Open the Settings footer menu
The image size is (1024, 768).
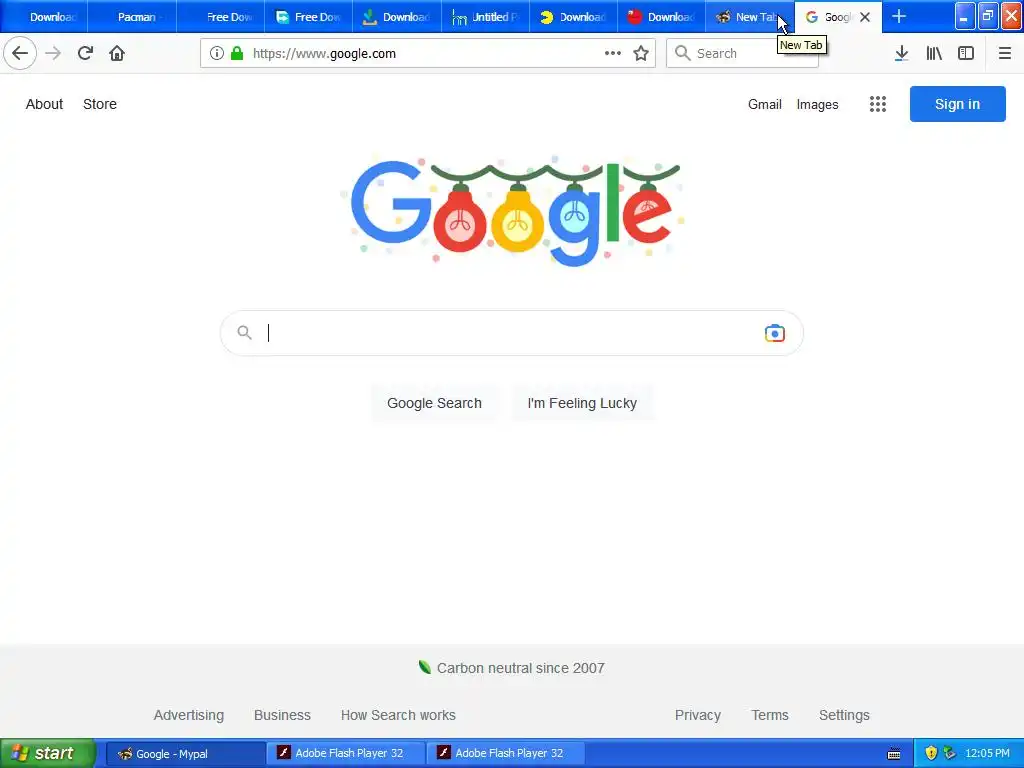[x=844, y=715]
